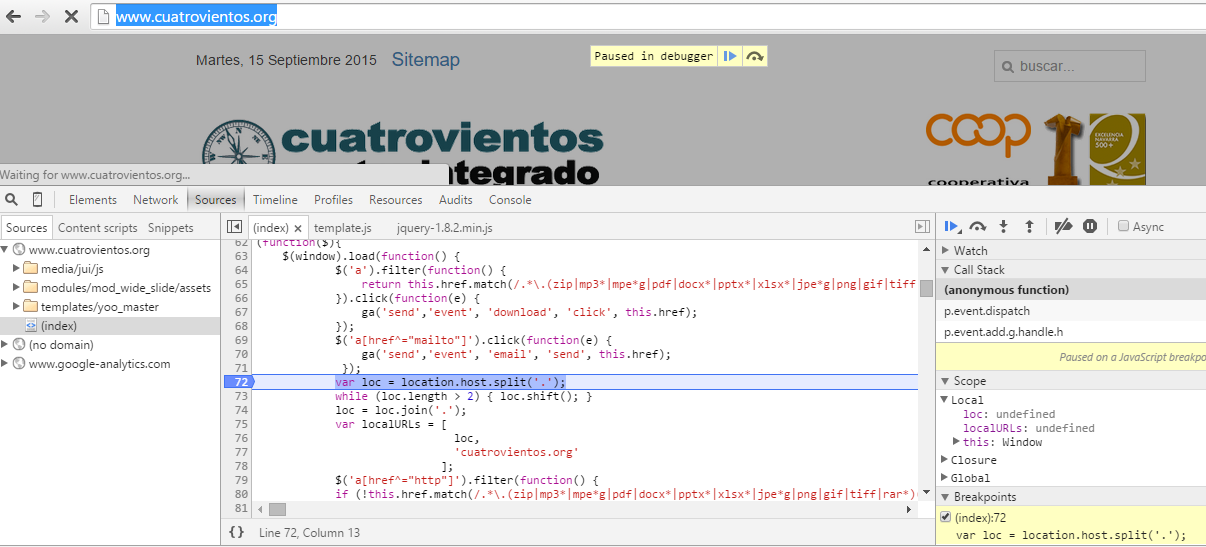Image resolution: width=1206 pixels, height=547 pixels.
Task: Expand the (no domain) node
Action: (x=6, y=345)
